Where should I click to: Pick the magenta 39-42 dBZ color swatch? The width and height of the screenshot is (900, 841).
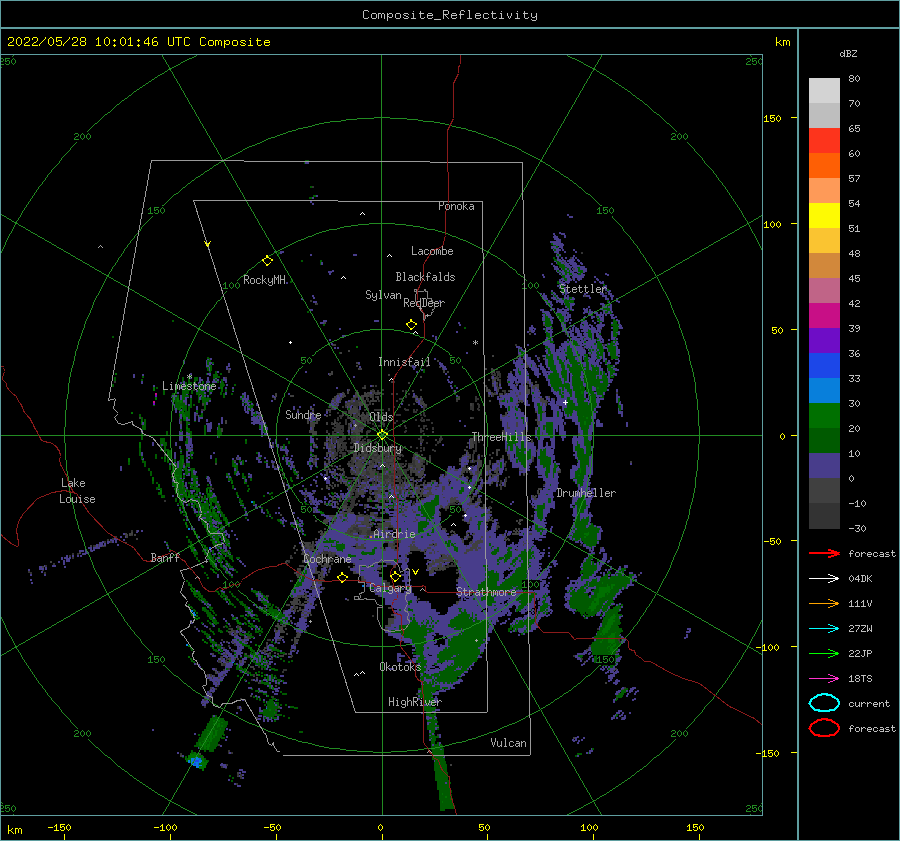[x=824, y=316]
